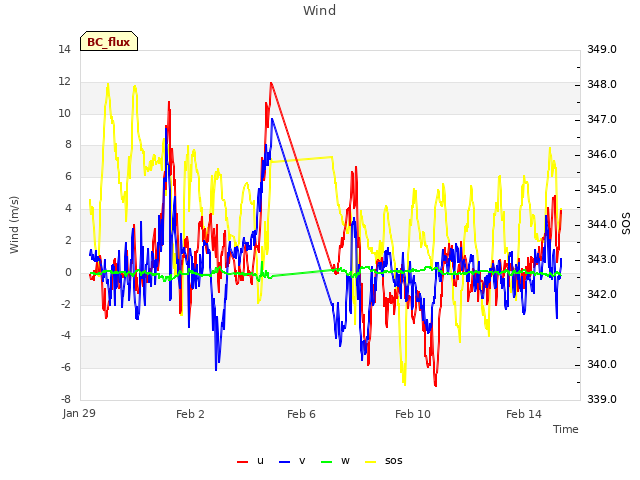Click the 'v' legend text
The image size is (640, 480).
pos(302,461)
